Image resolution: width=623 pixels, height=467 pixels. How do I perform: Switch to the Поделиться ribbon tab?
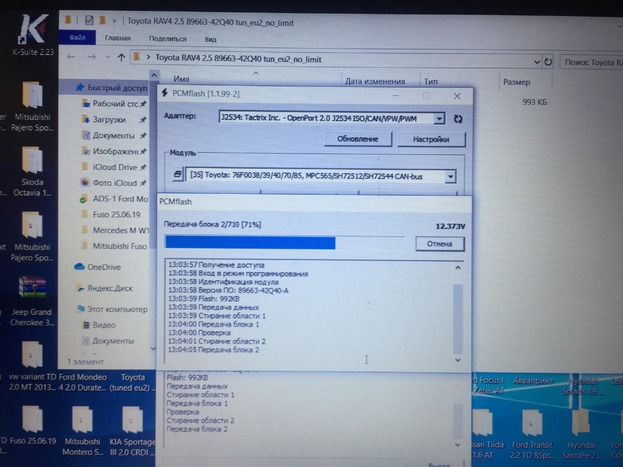click(x=168, y=38)
